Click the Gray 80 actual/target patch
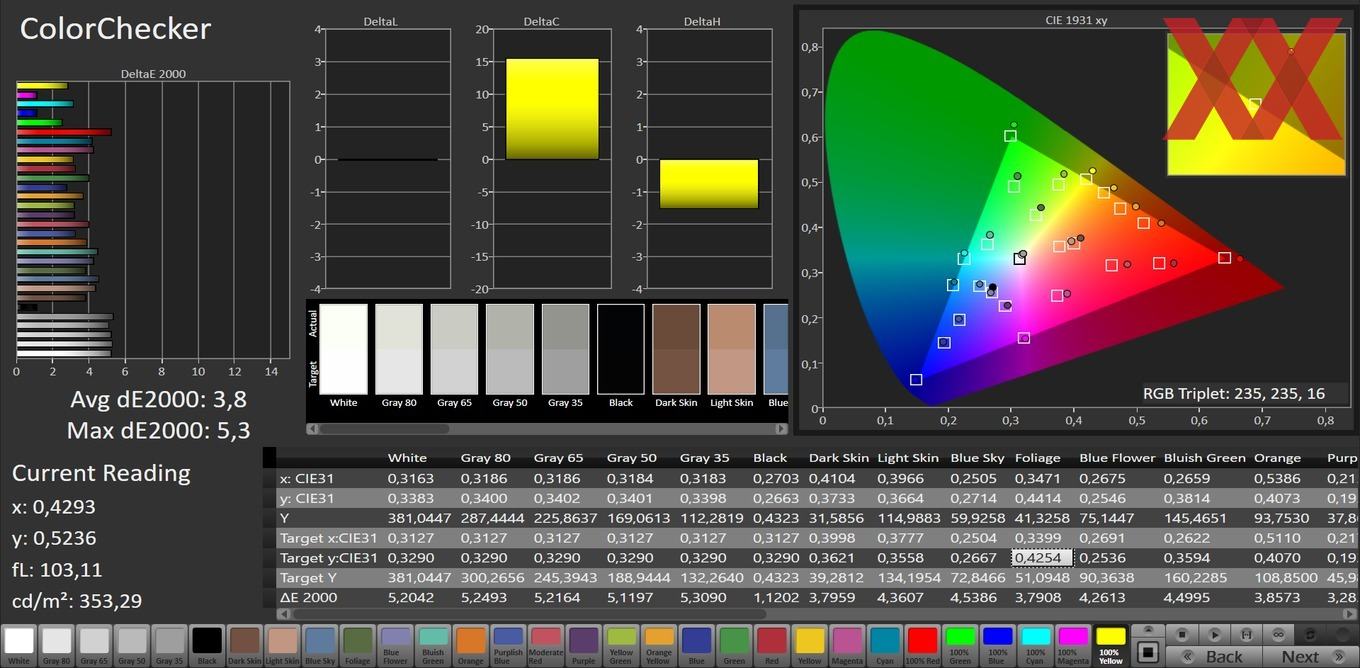Viewport: 1360px width, 668px height. pyautogui.click(x=399, y=349)
